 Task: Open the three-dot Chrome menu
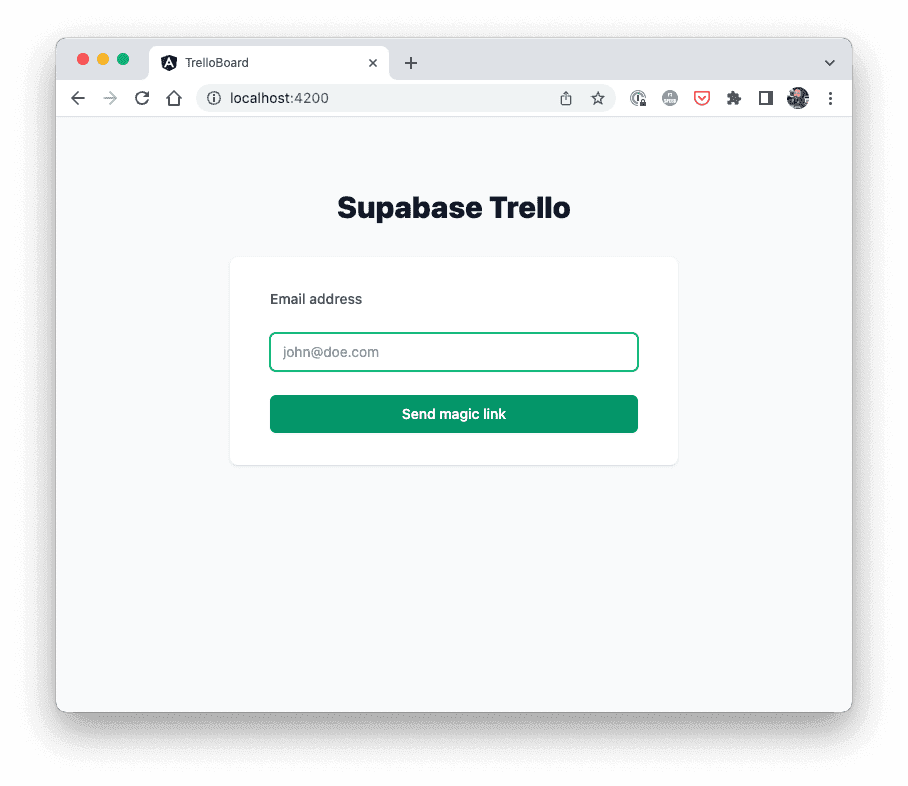[x=831, y=98]
